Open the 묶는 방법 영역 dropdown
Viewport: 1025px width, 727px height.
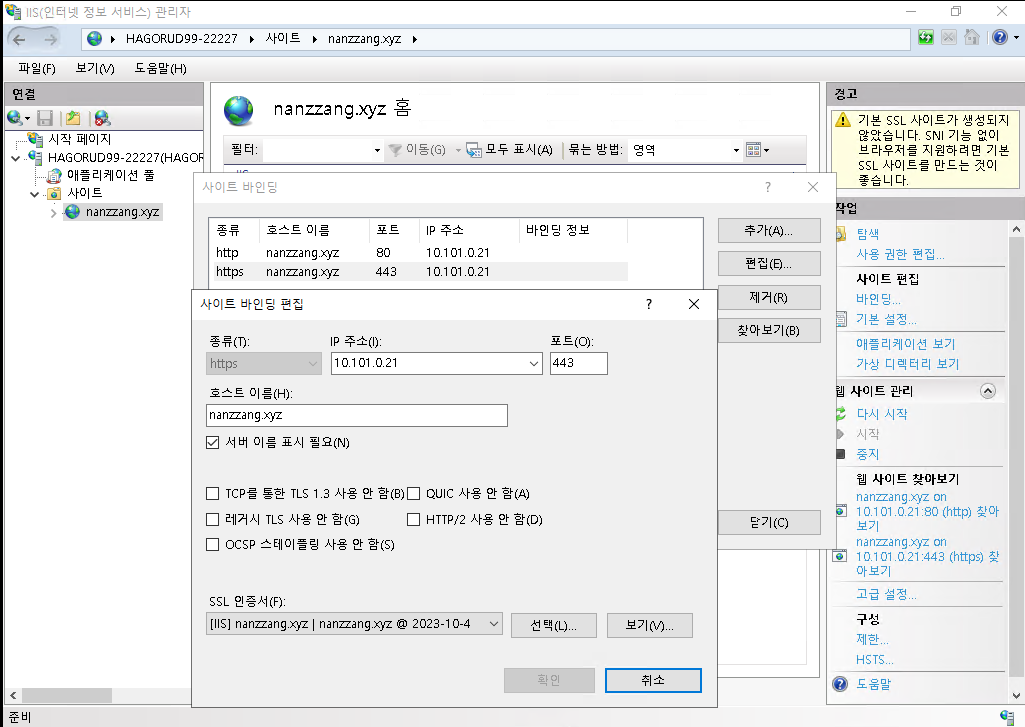[736, 150]
